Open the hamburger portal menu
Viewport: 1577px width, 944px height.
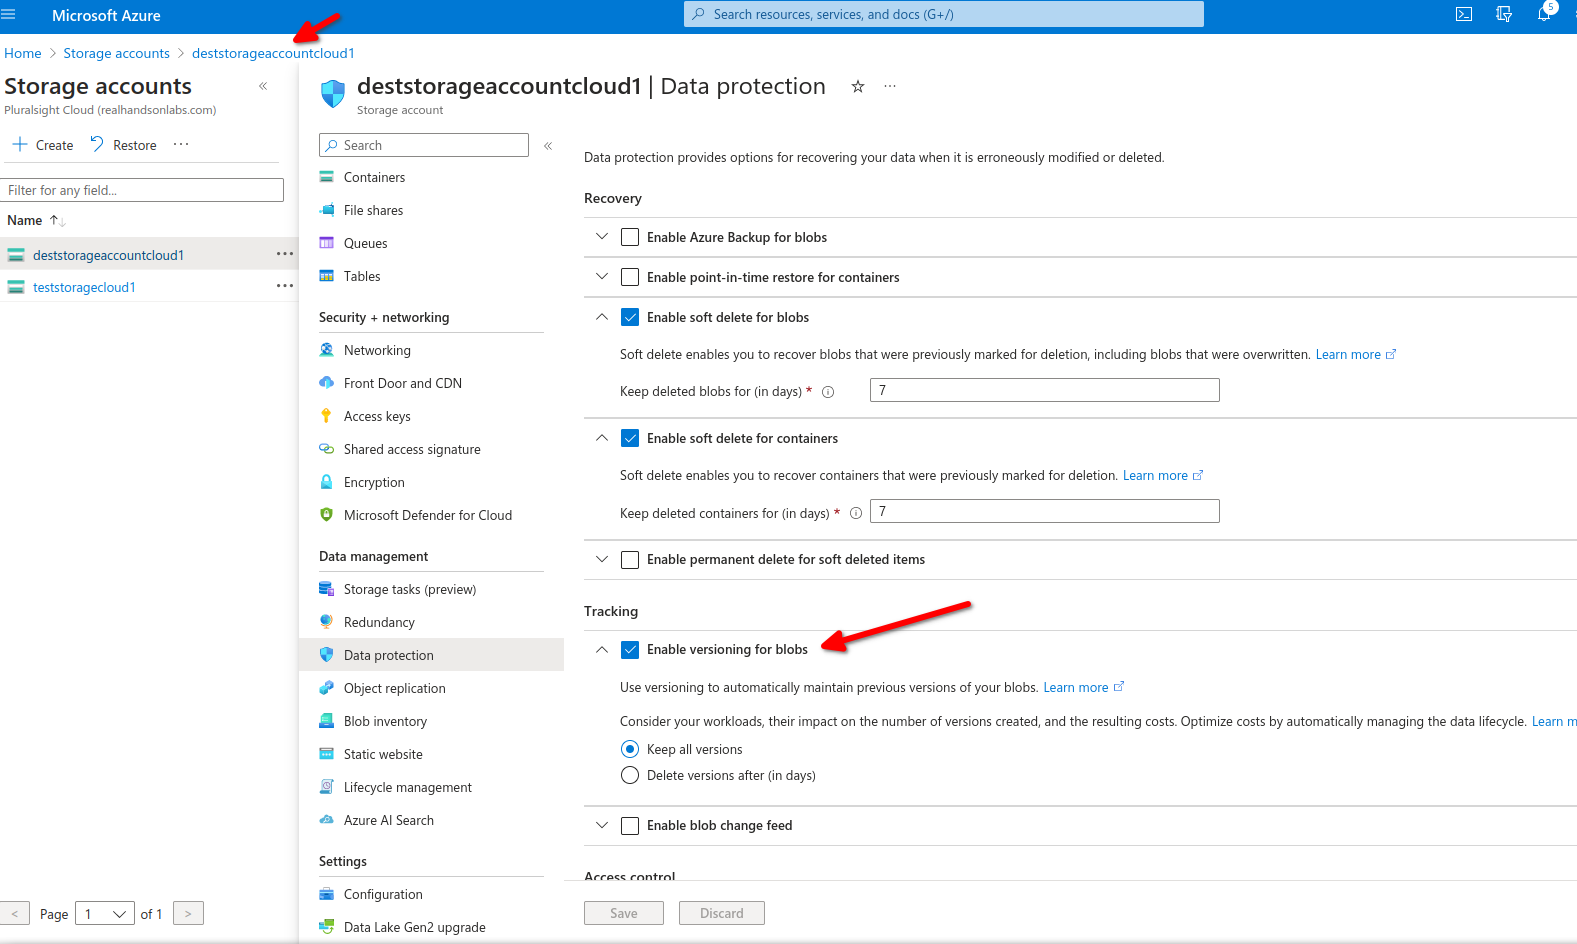(x=9, y=15)
